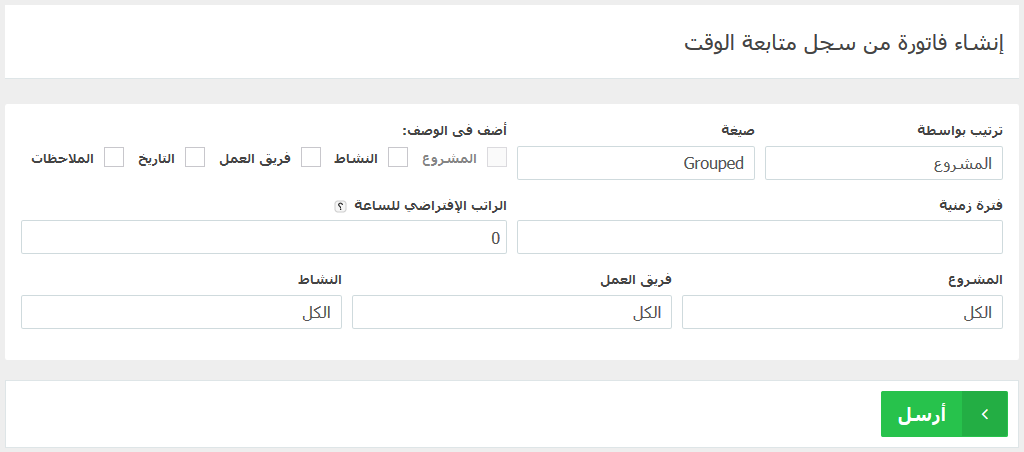Open the صيغة dropdown showing Grouped

(636, 163)
